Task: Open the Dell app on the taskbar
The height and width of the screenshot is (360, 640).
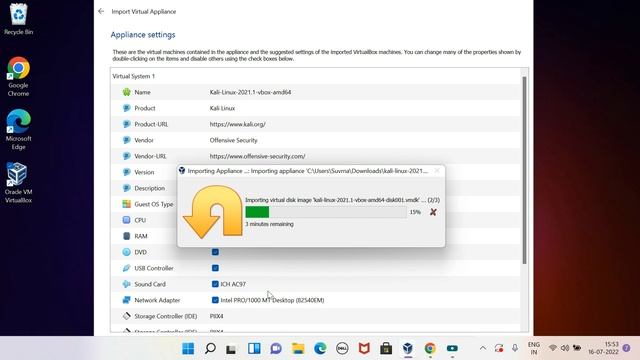Action: tap(342, 348)
